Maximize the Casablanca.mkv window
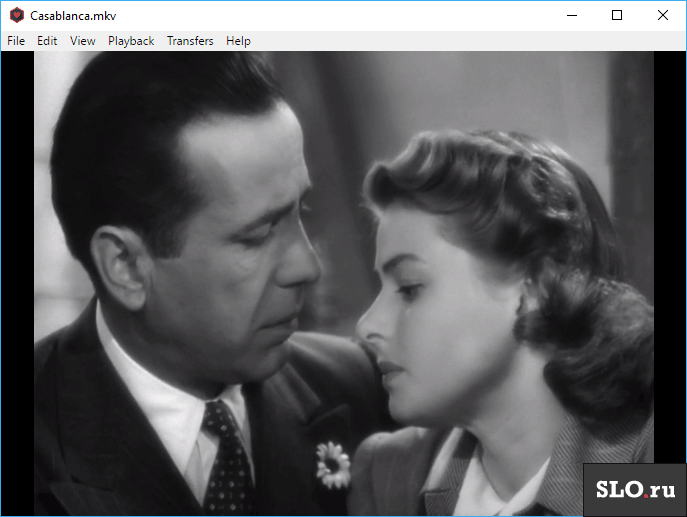 tap(617, 15)
